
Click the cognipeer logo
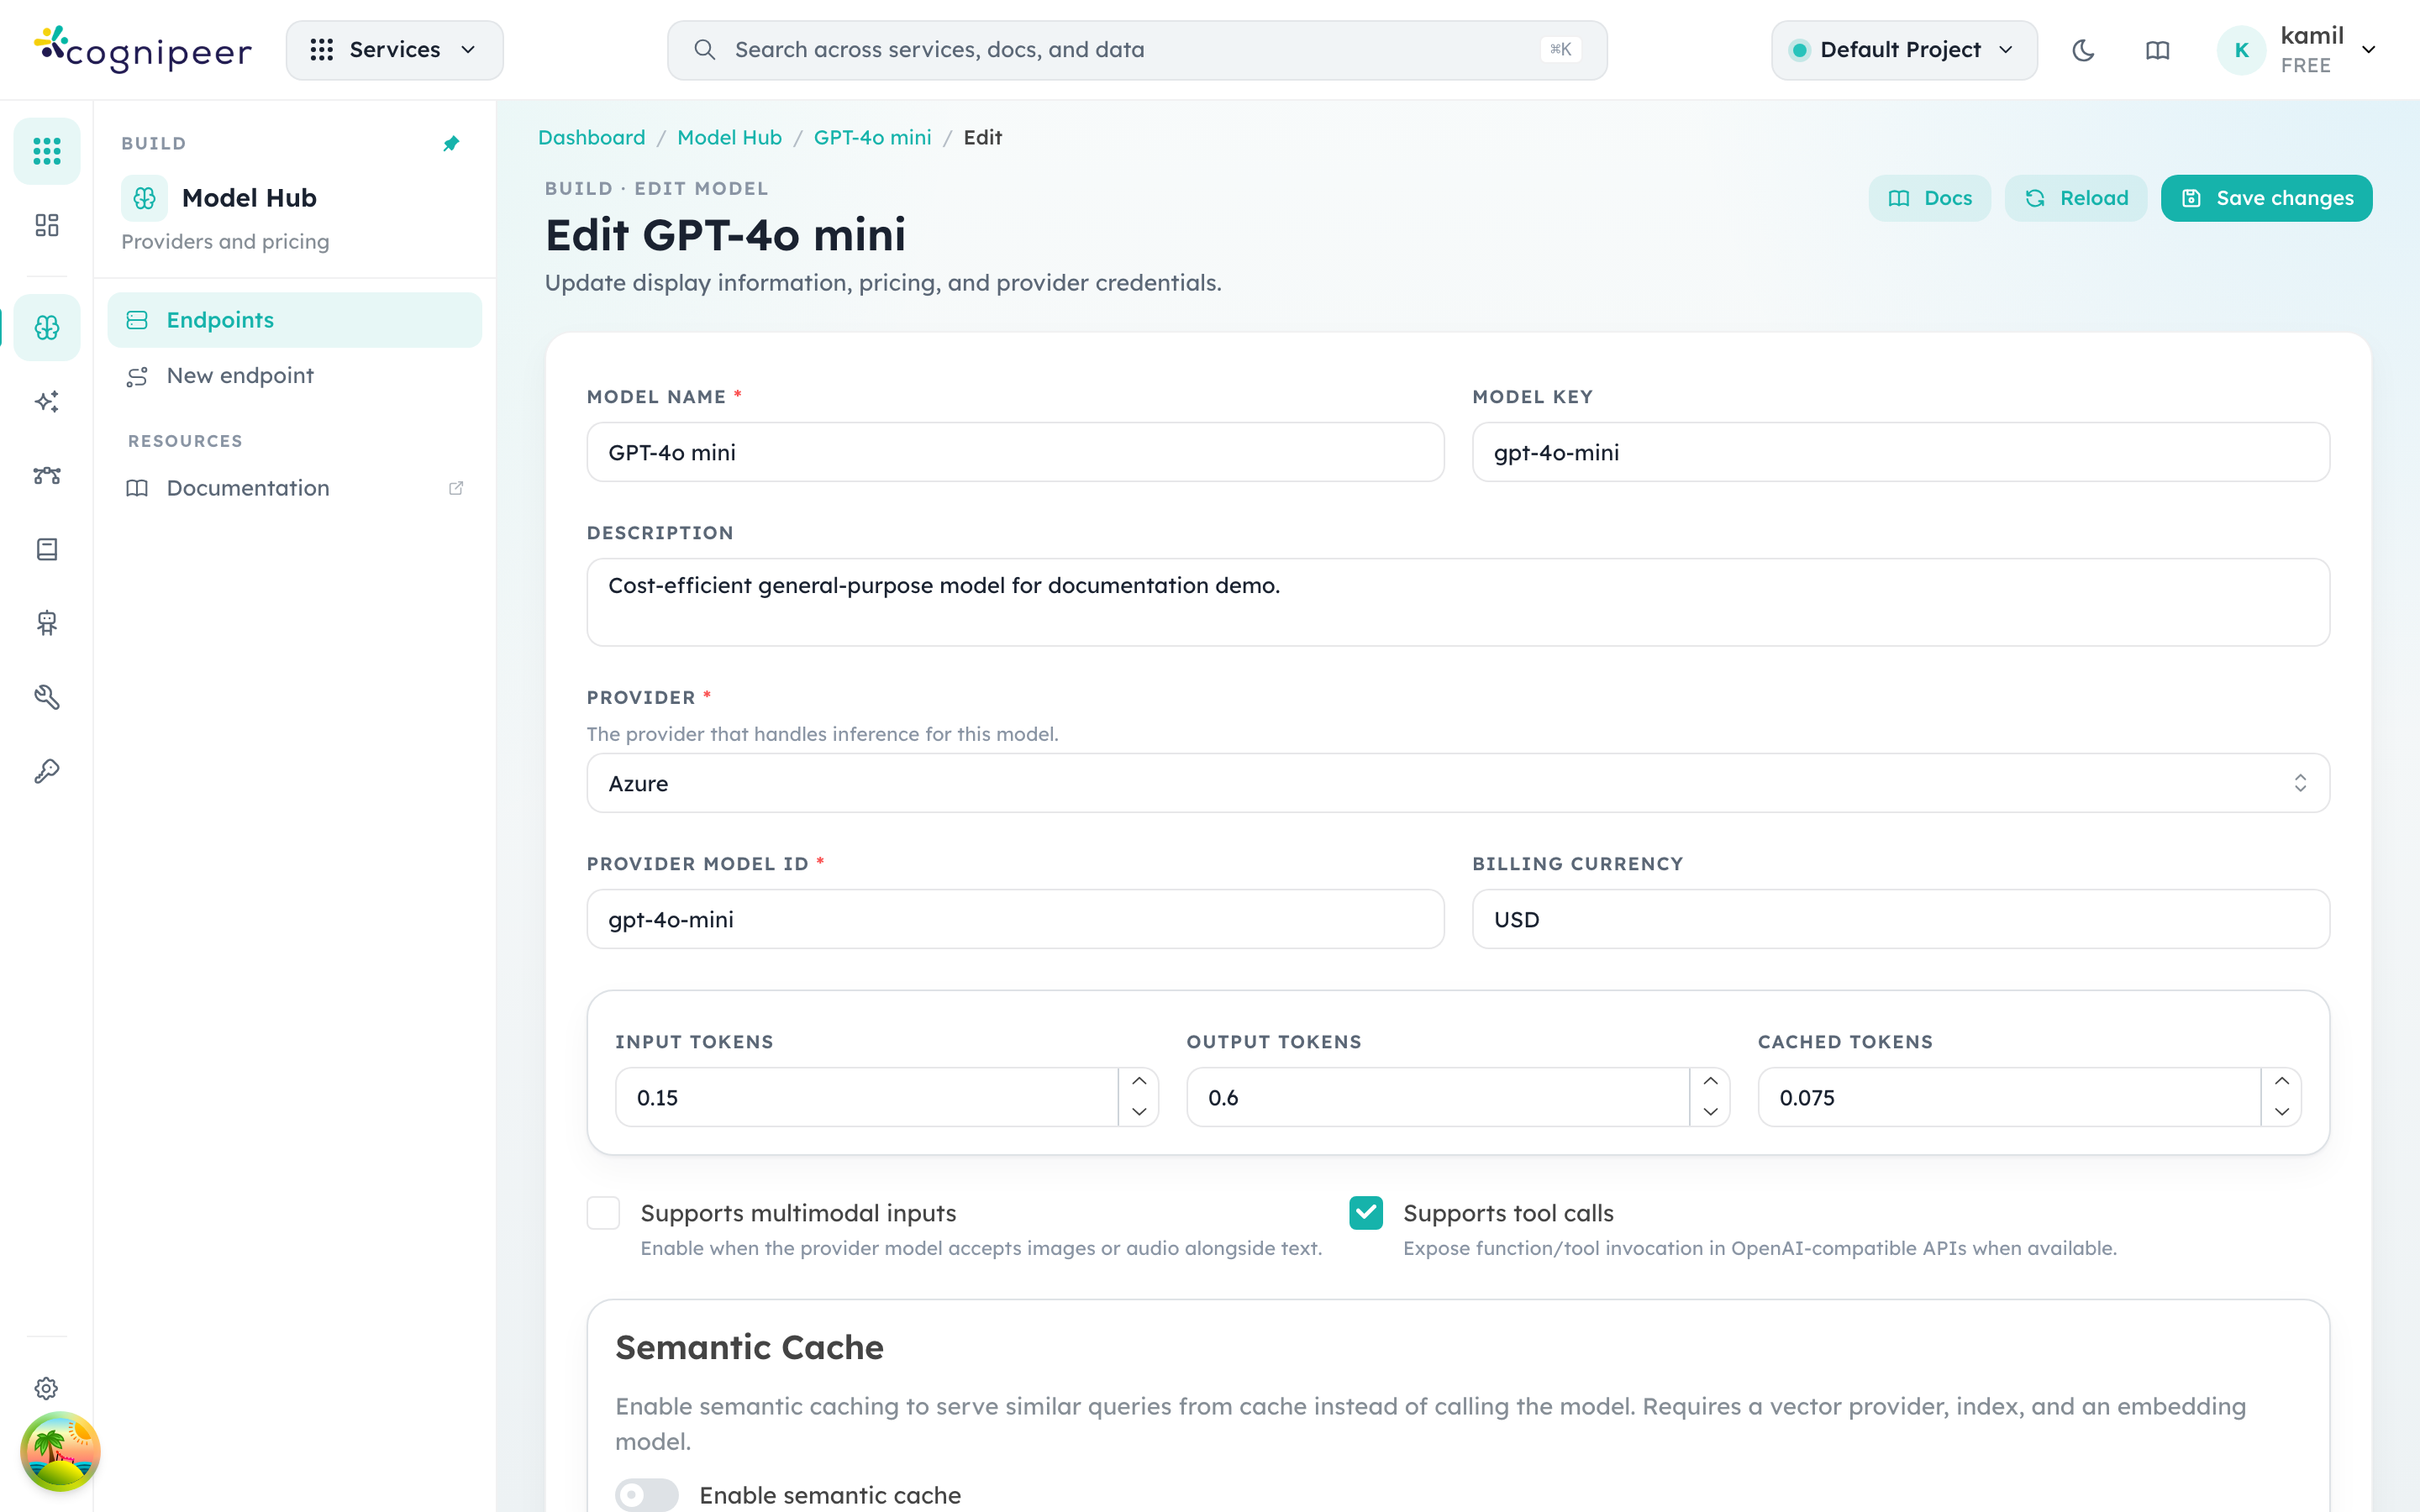tap(143, 49)
